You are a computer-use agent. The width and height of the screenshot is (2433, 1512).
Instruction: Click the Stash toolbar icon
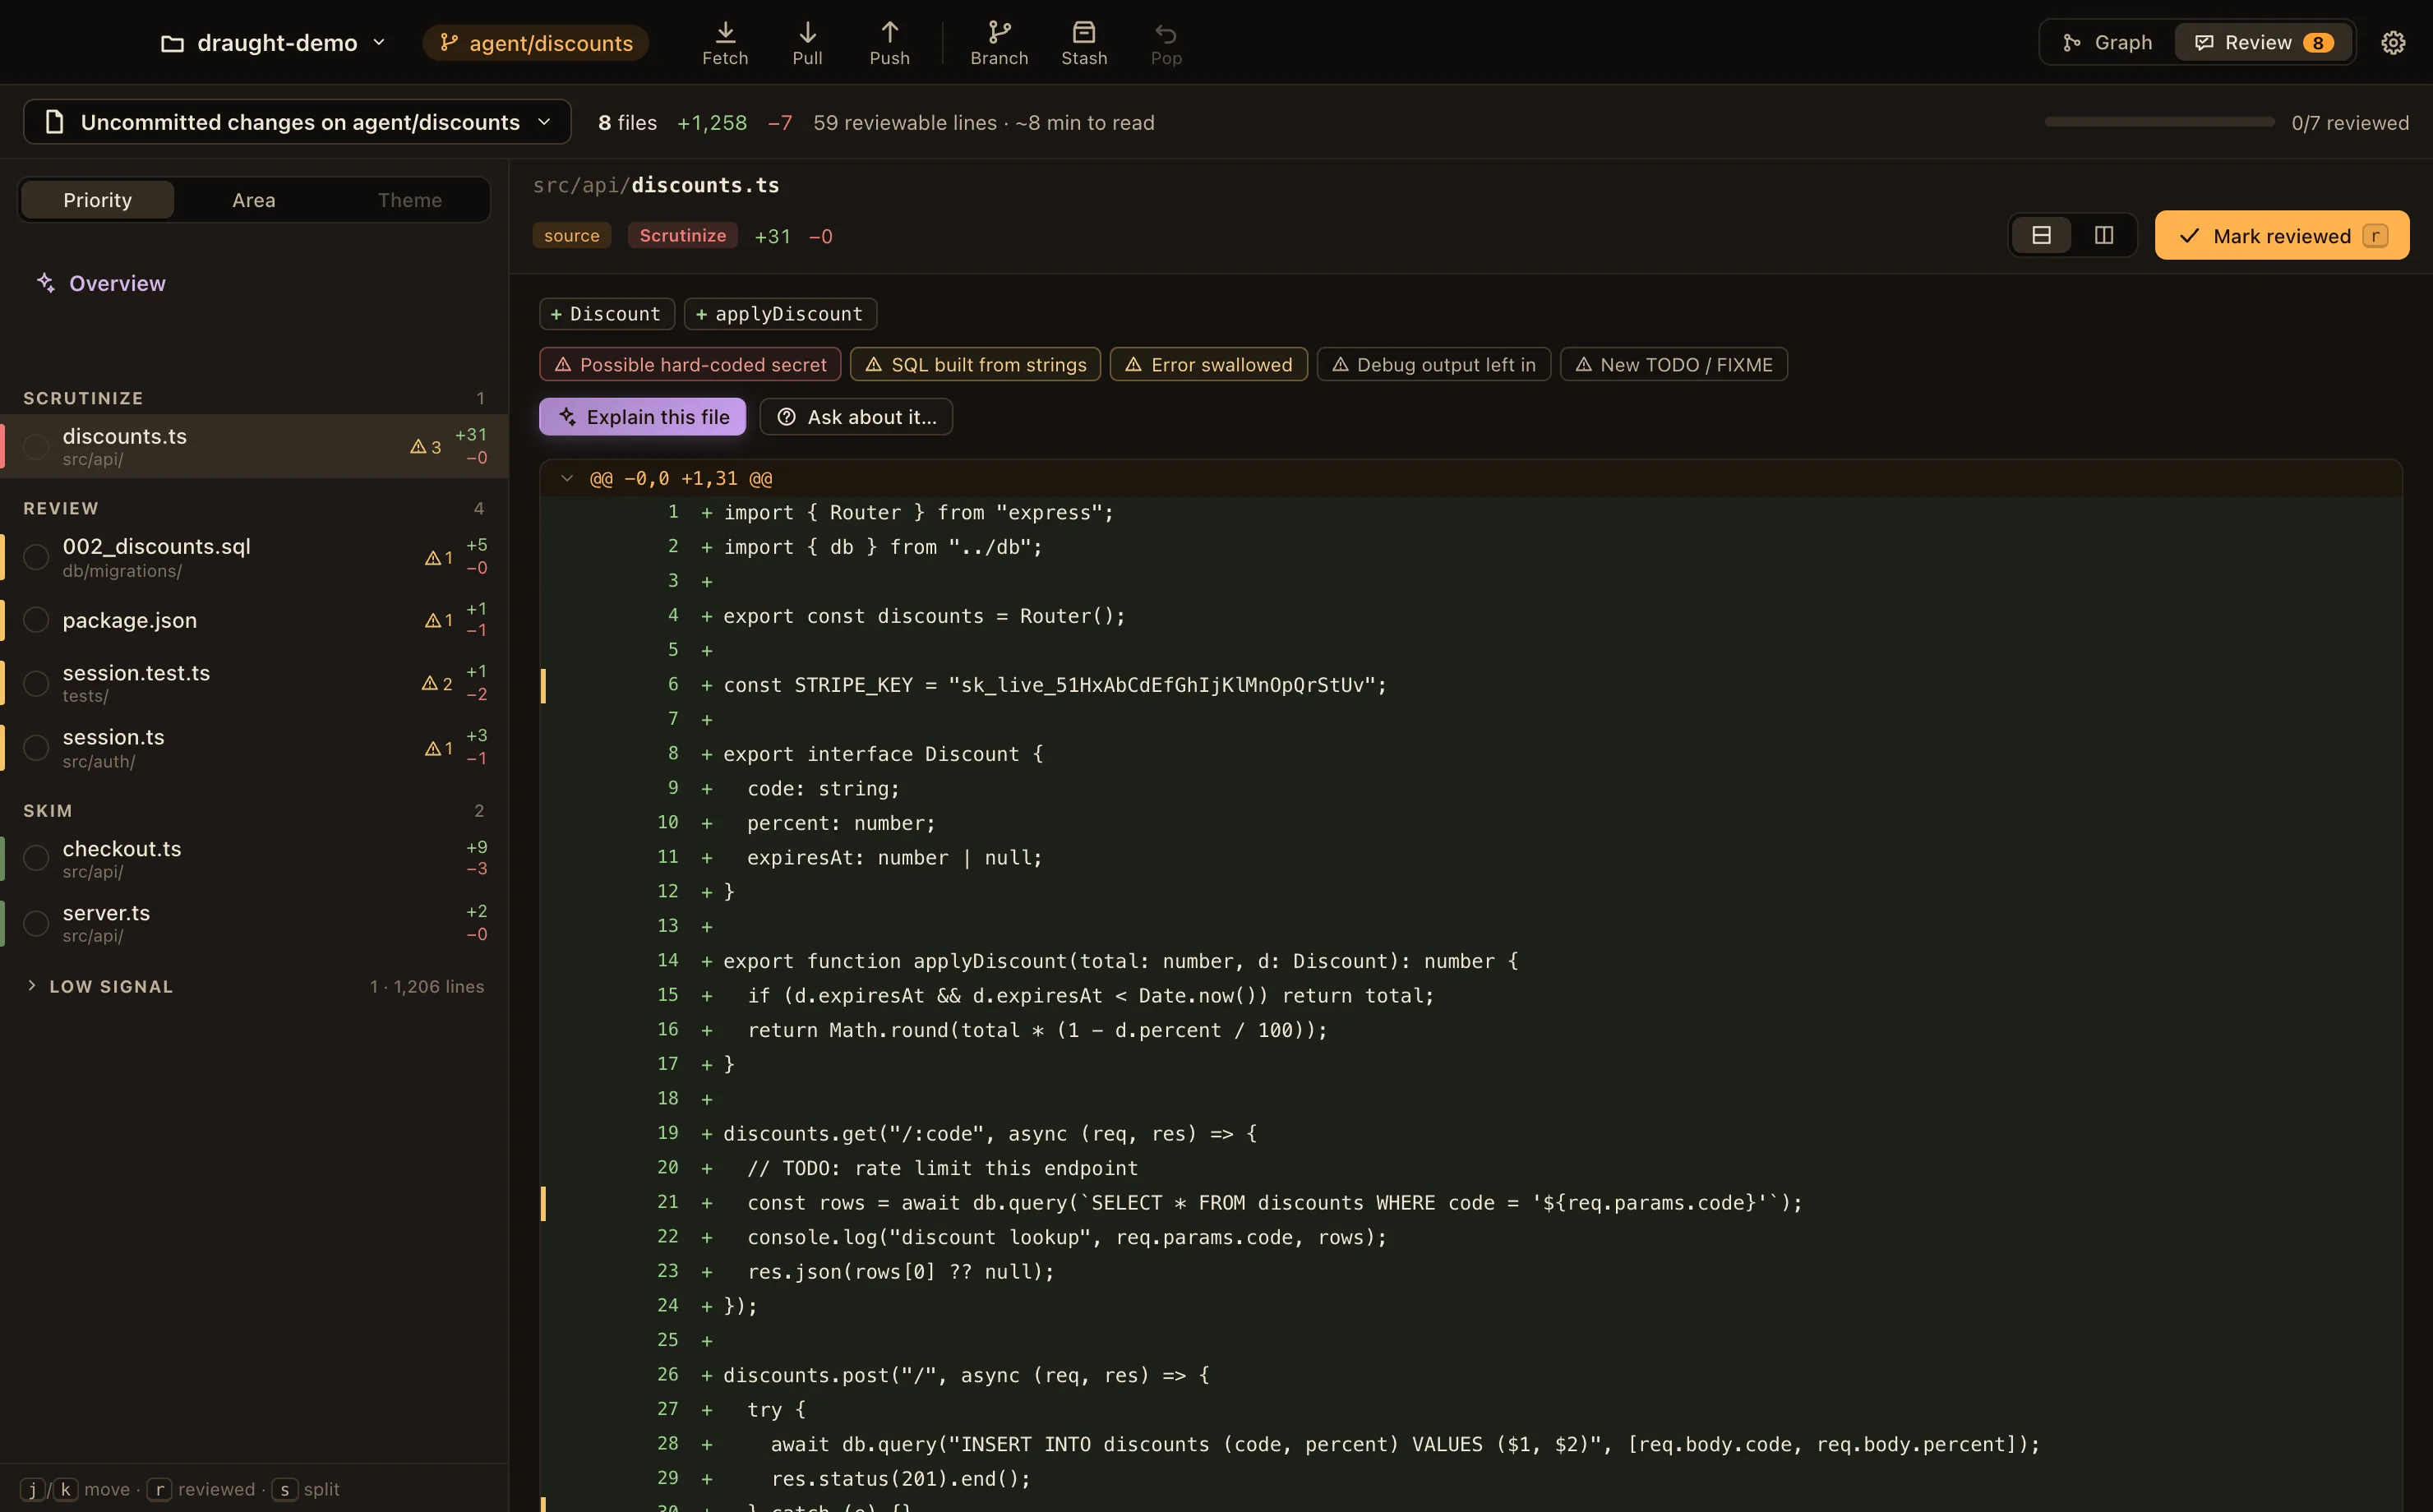point(1084,32)
